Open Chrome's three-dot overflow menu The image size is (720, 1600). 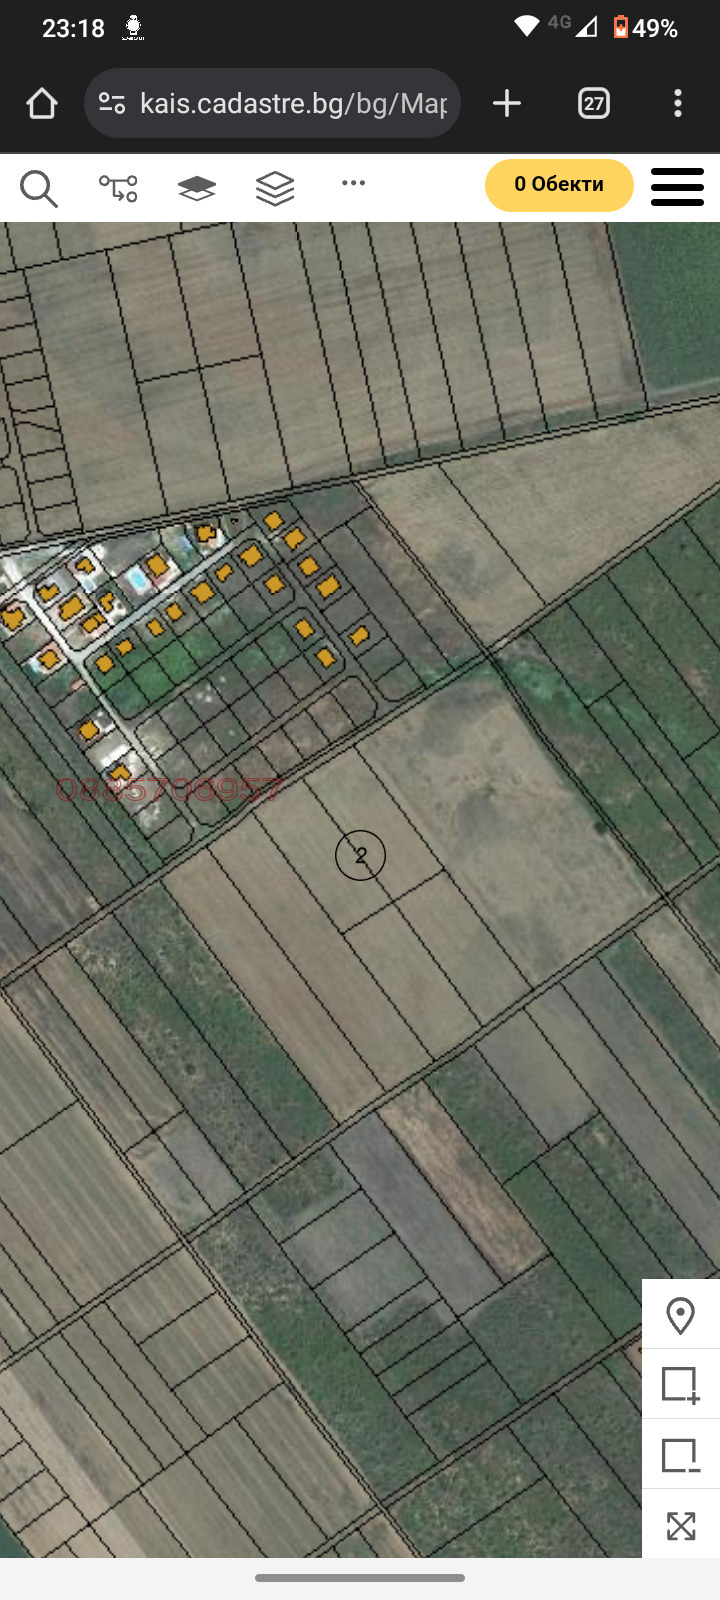click(x=678, y=104)
